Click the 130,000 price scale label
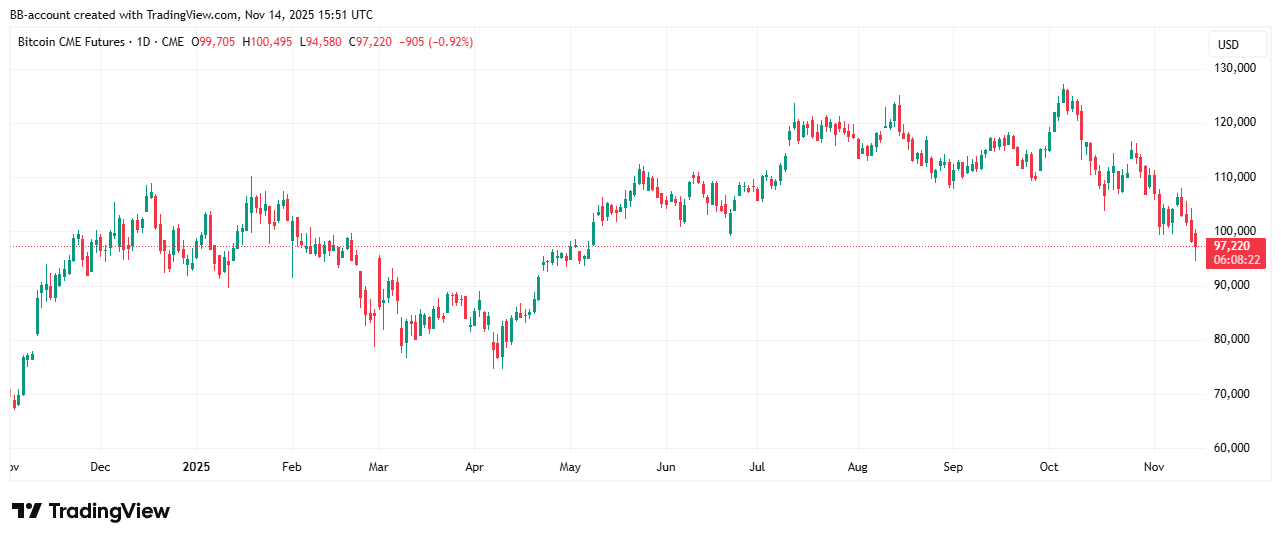 click(1232, 68)
